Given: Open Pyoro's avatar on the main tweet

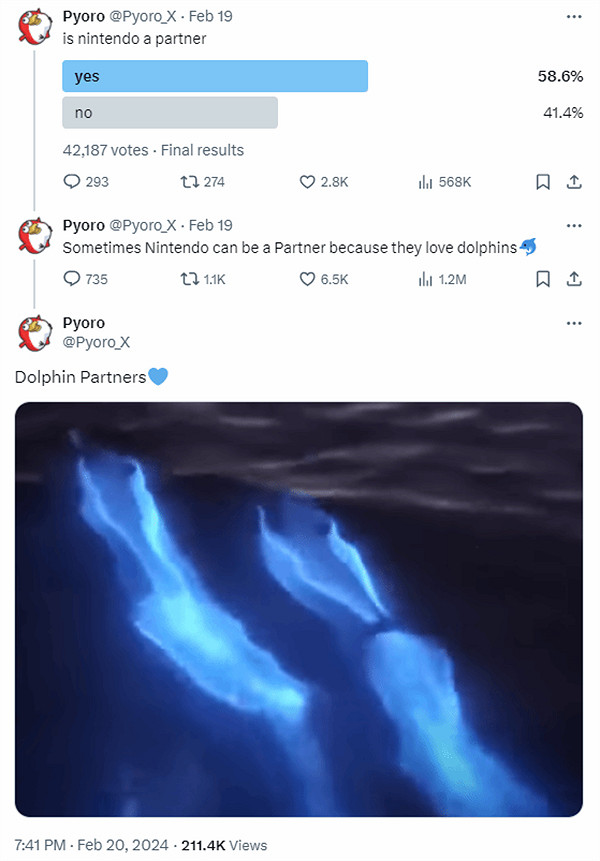Looking at the screenshot, I should (x=36, y=333).
